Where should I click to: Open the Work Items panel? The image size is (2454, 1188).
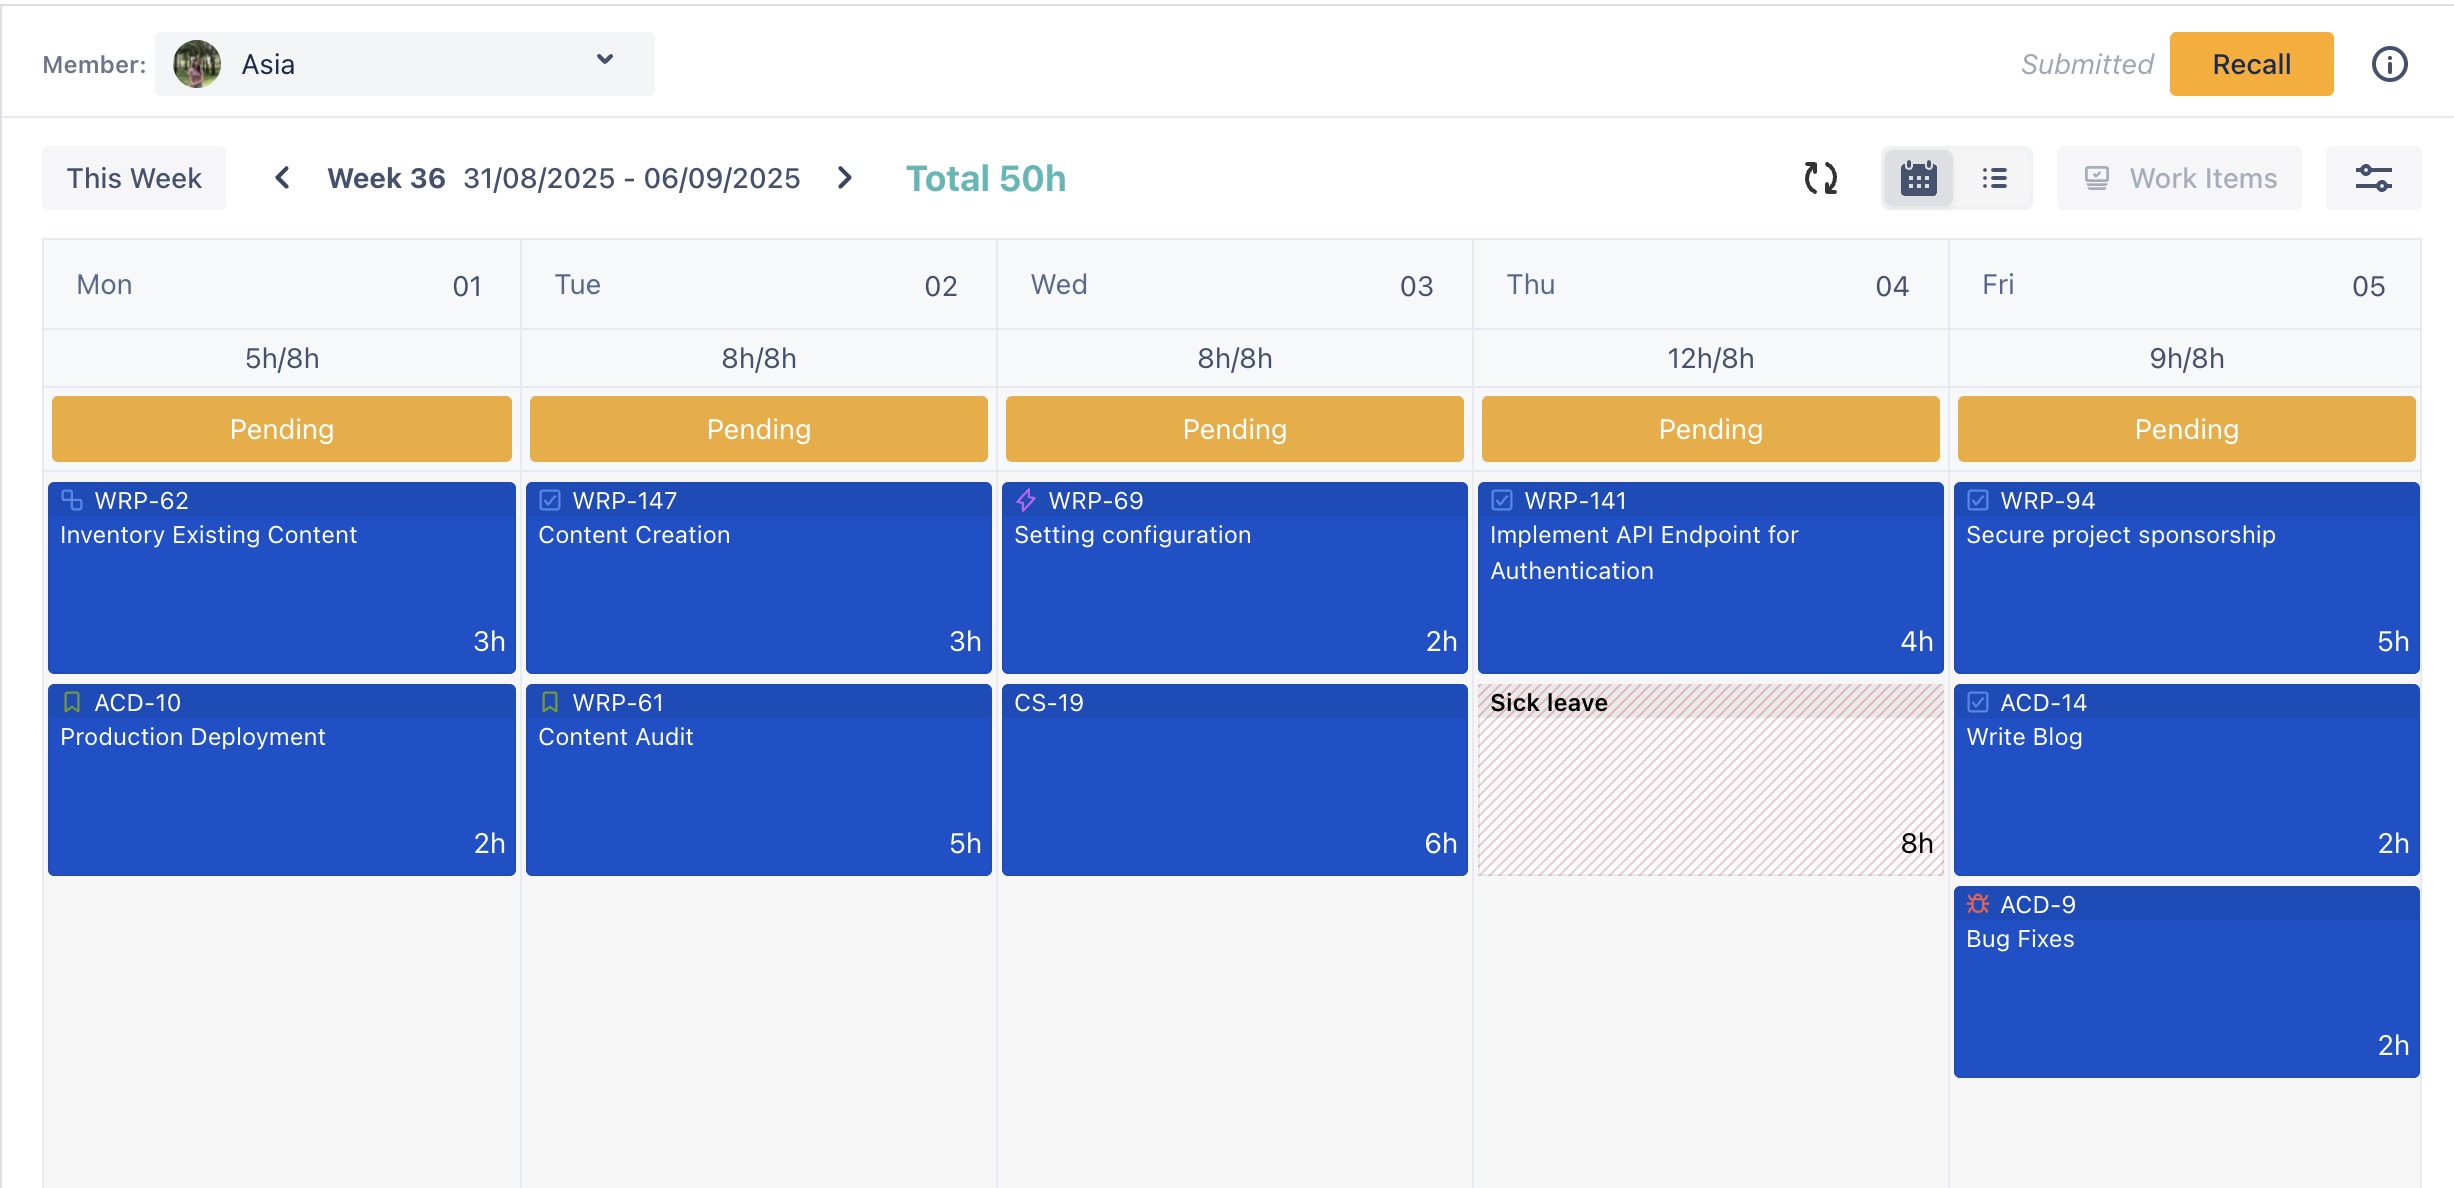(2179, 178)
